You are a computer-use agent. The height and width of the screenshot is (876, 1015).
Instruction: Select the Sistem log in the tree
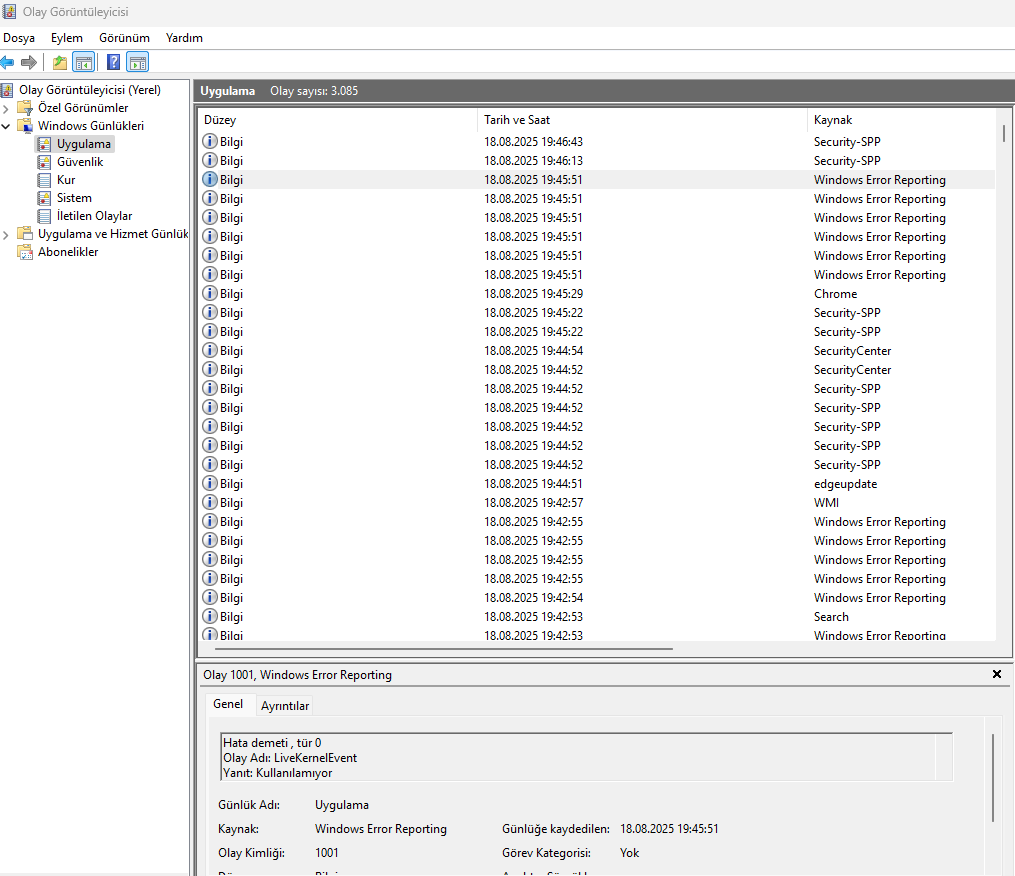[x=74, y=198]
